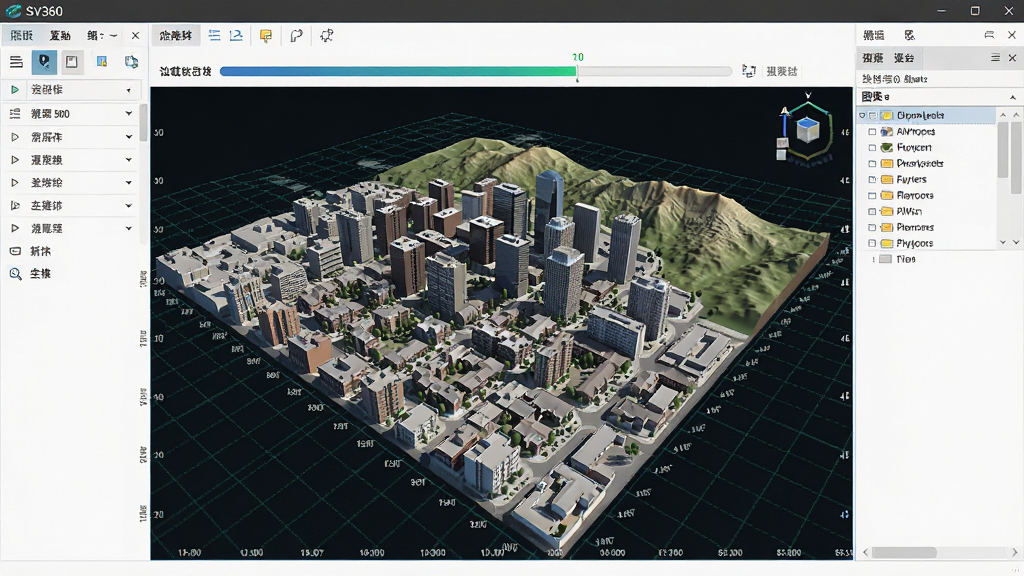Toggle the checkbox beside the green terrain layer
This screenshot has width=1024, height=576.
[x=872, y=148]
